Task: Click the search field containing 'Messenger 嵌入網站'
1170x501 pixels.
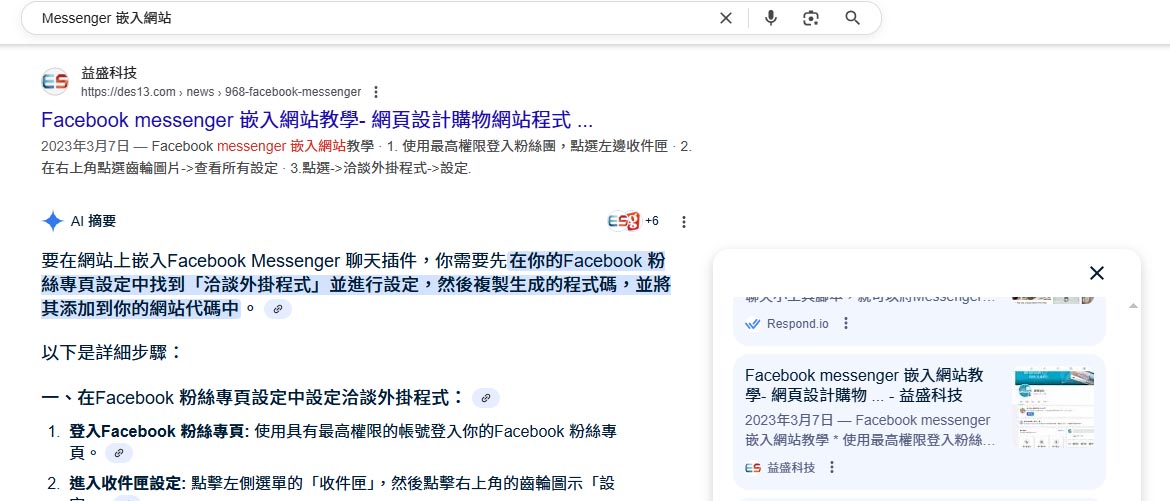Action: 370,18
